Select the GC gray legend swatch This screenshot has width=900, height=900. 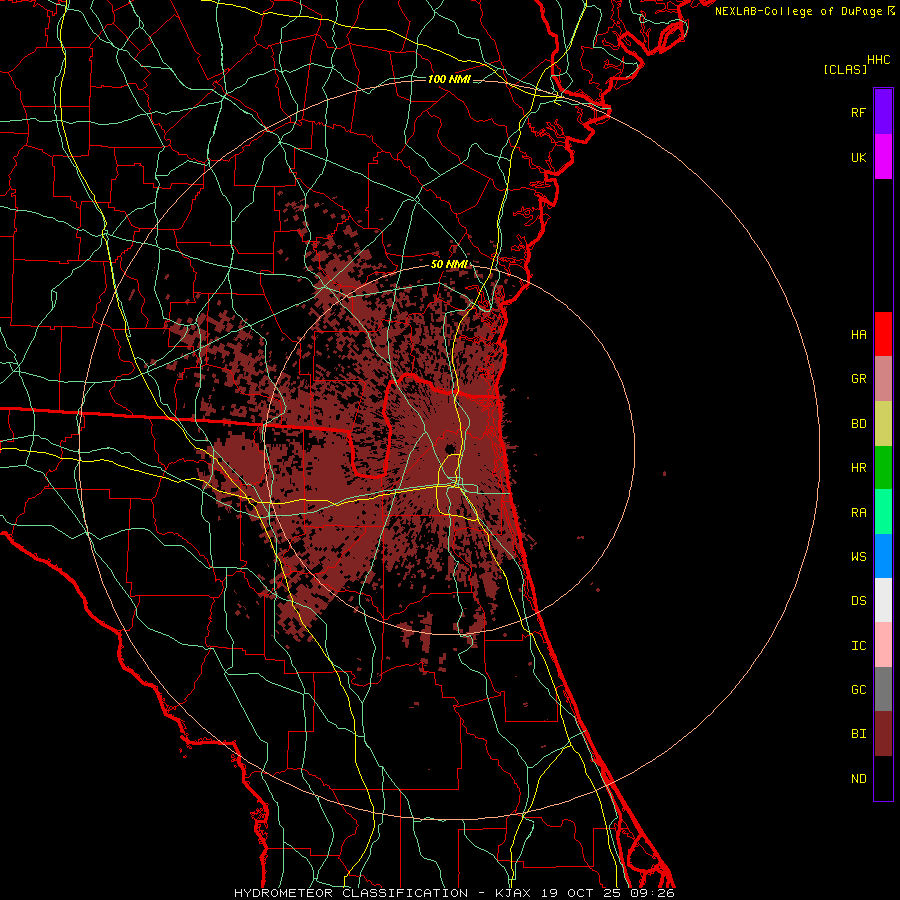pos(883,689)
